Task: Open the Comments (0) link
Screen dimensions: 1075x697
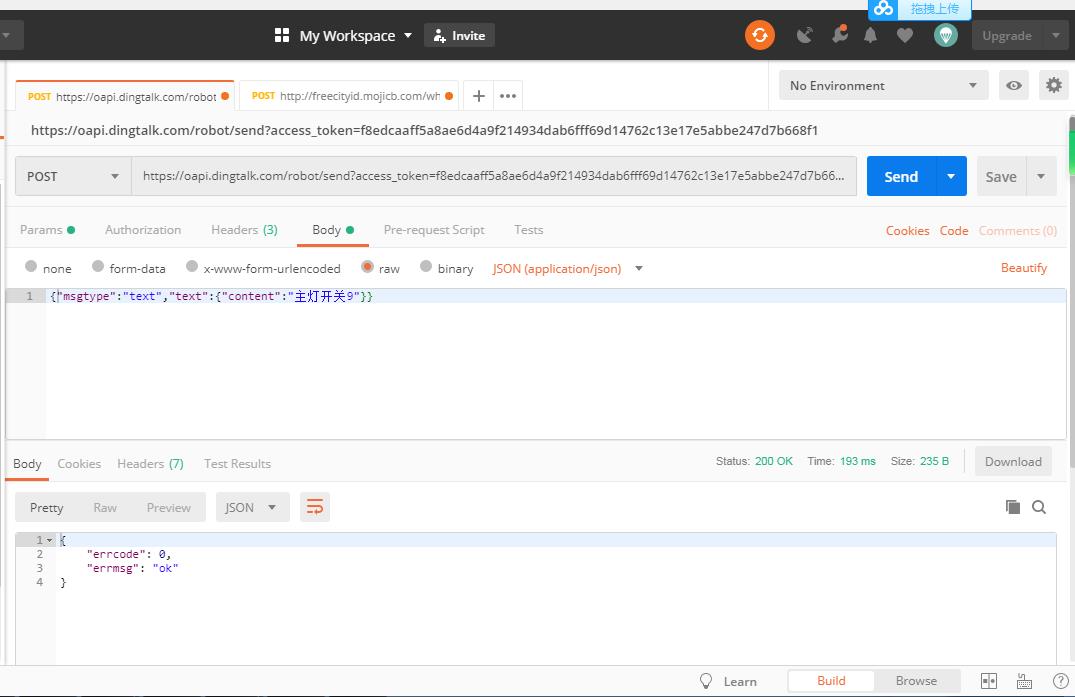Action: 1017,230
